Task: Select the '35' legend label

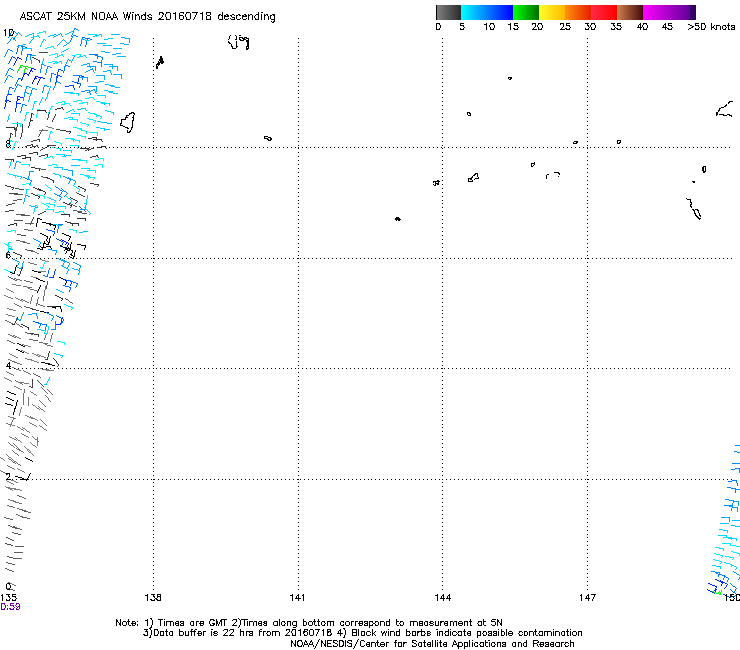Action: 616,27
